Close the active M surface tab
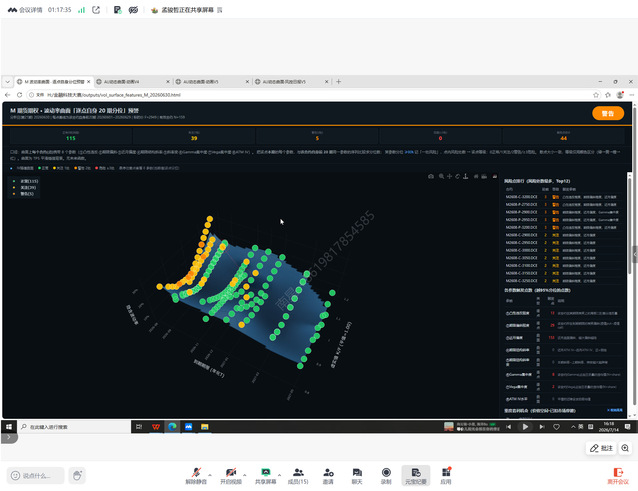 coord(89,82)
